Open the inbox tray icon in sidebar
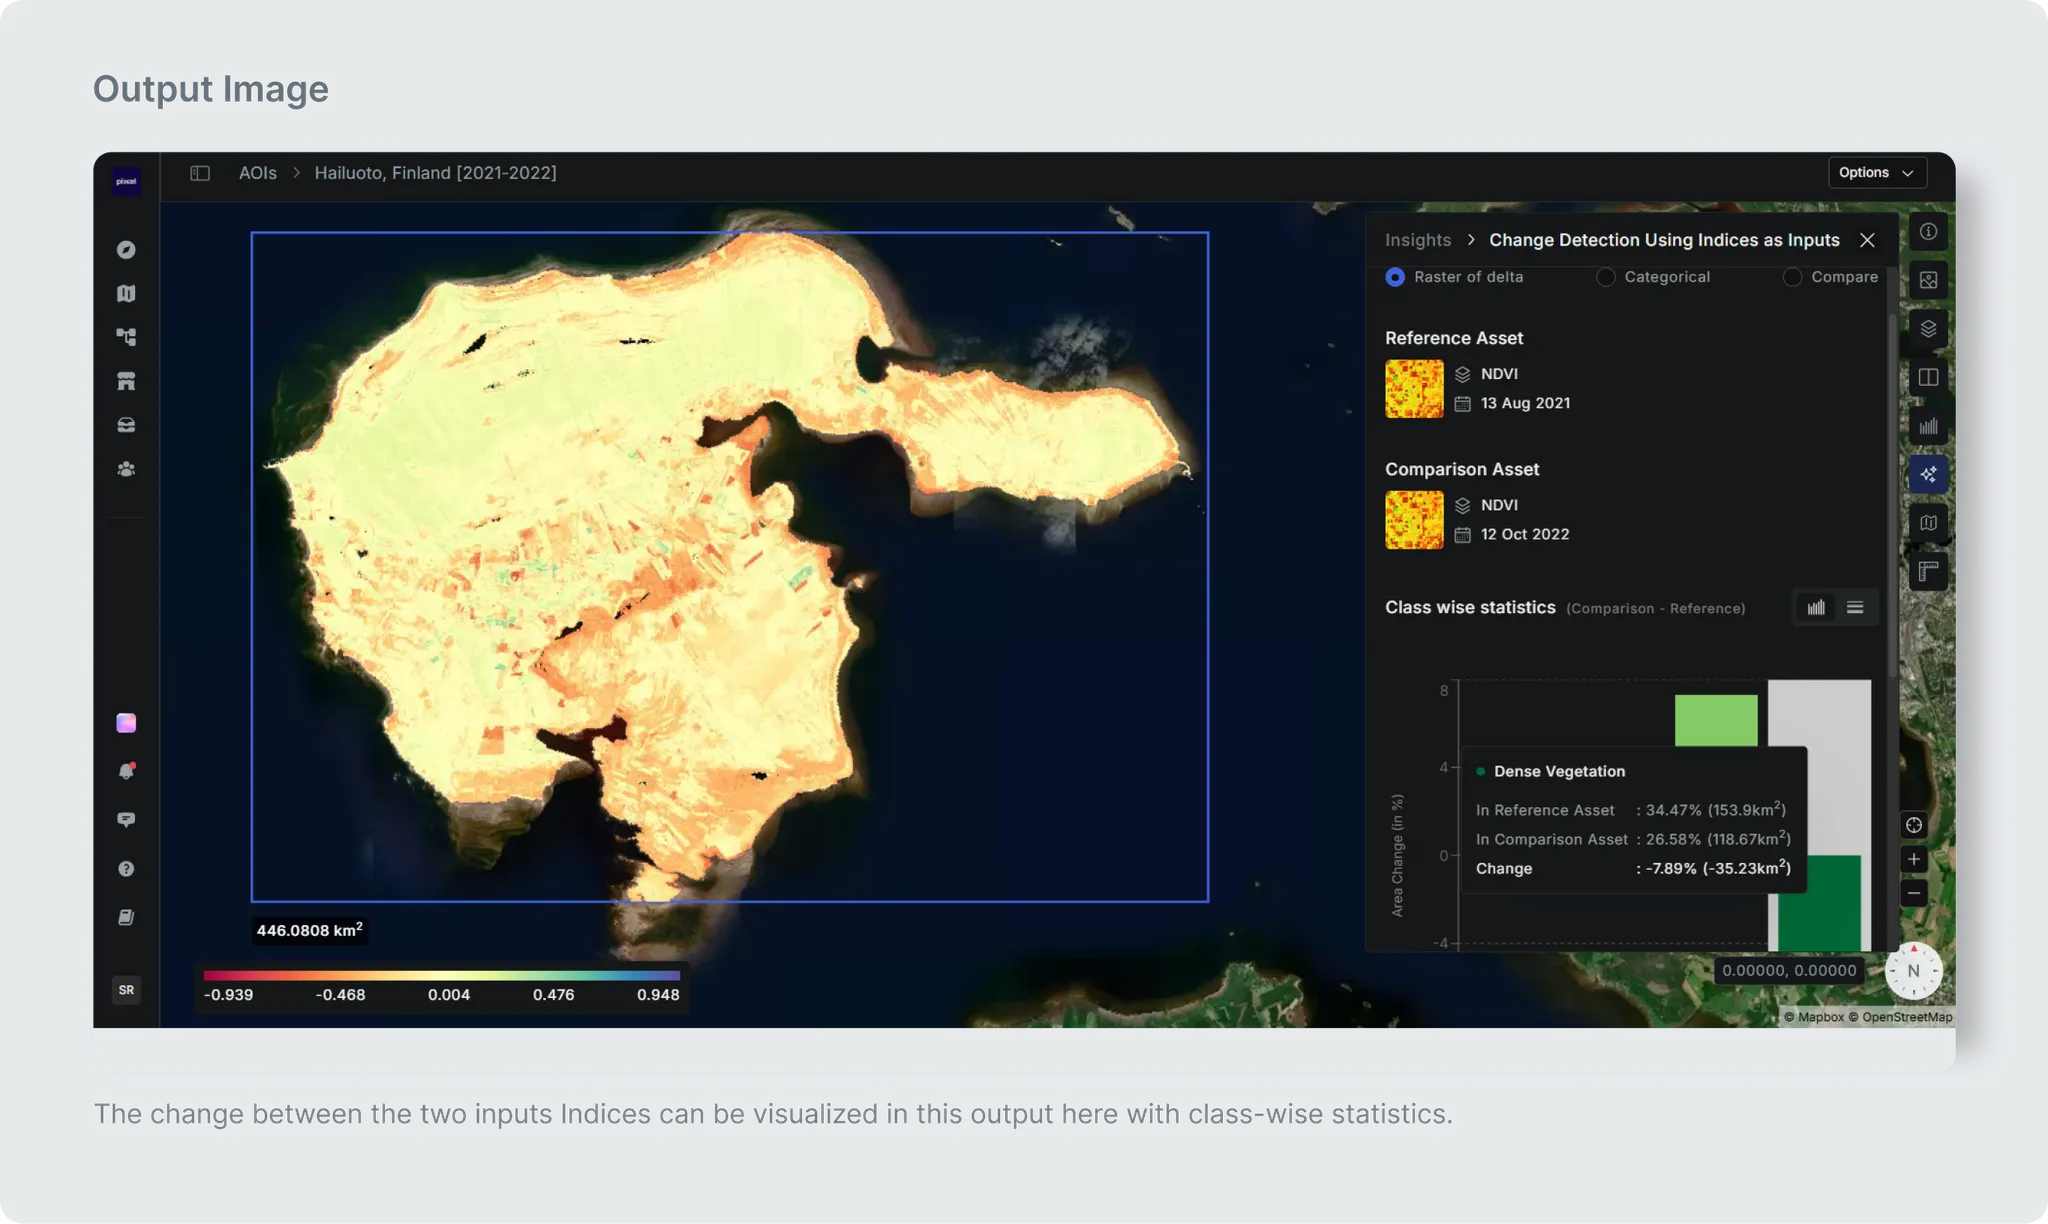Viewport: 2048px width, 1224px height. click(126, 425)
